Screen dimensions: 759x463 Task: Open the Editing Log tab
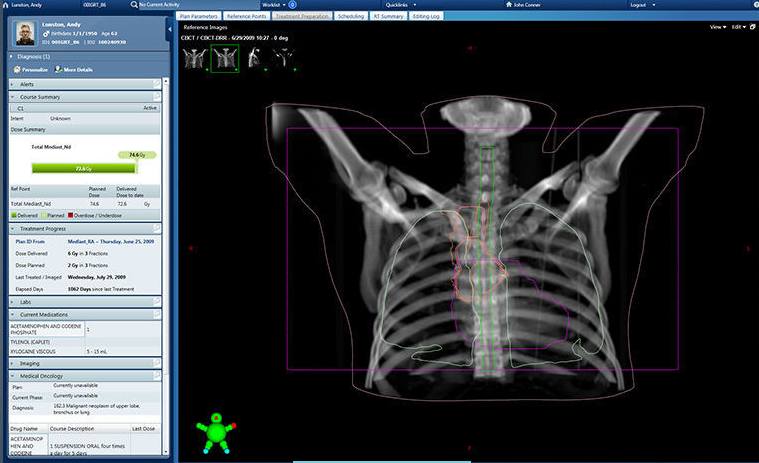[x=426, y=16]
